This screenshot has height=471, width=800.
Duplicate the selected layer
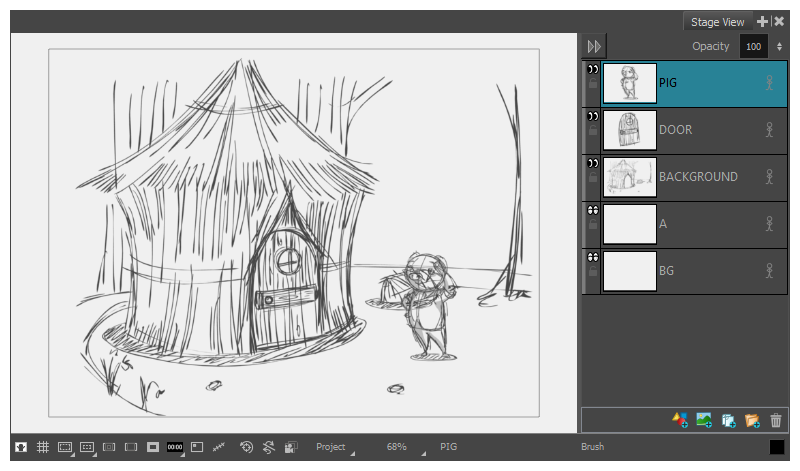728,421
